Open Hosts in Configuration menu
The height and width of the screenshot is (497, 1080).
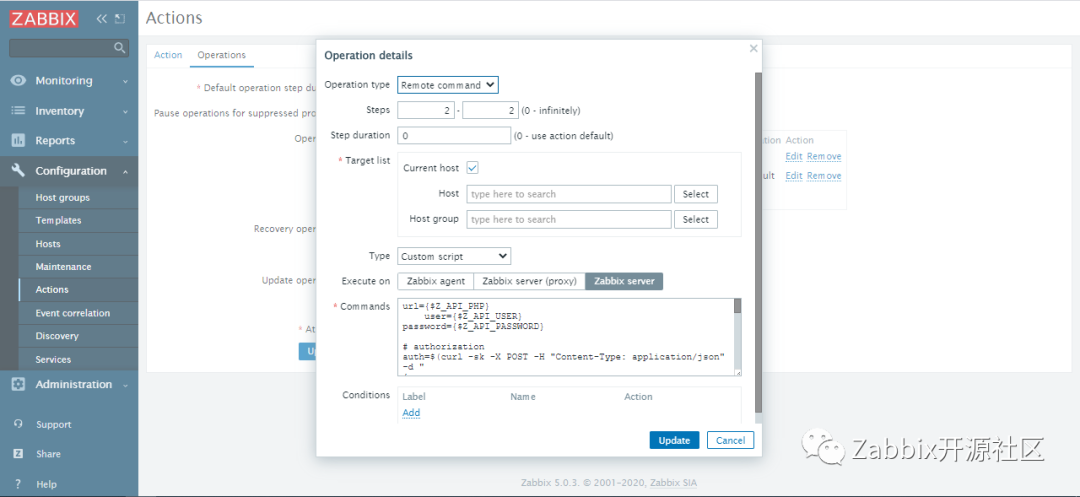[x=48, y=244]
